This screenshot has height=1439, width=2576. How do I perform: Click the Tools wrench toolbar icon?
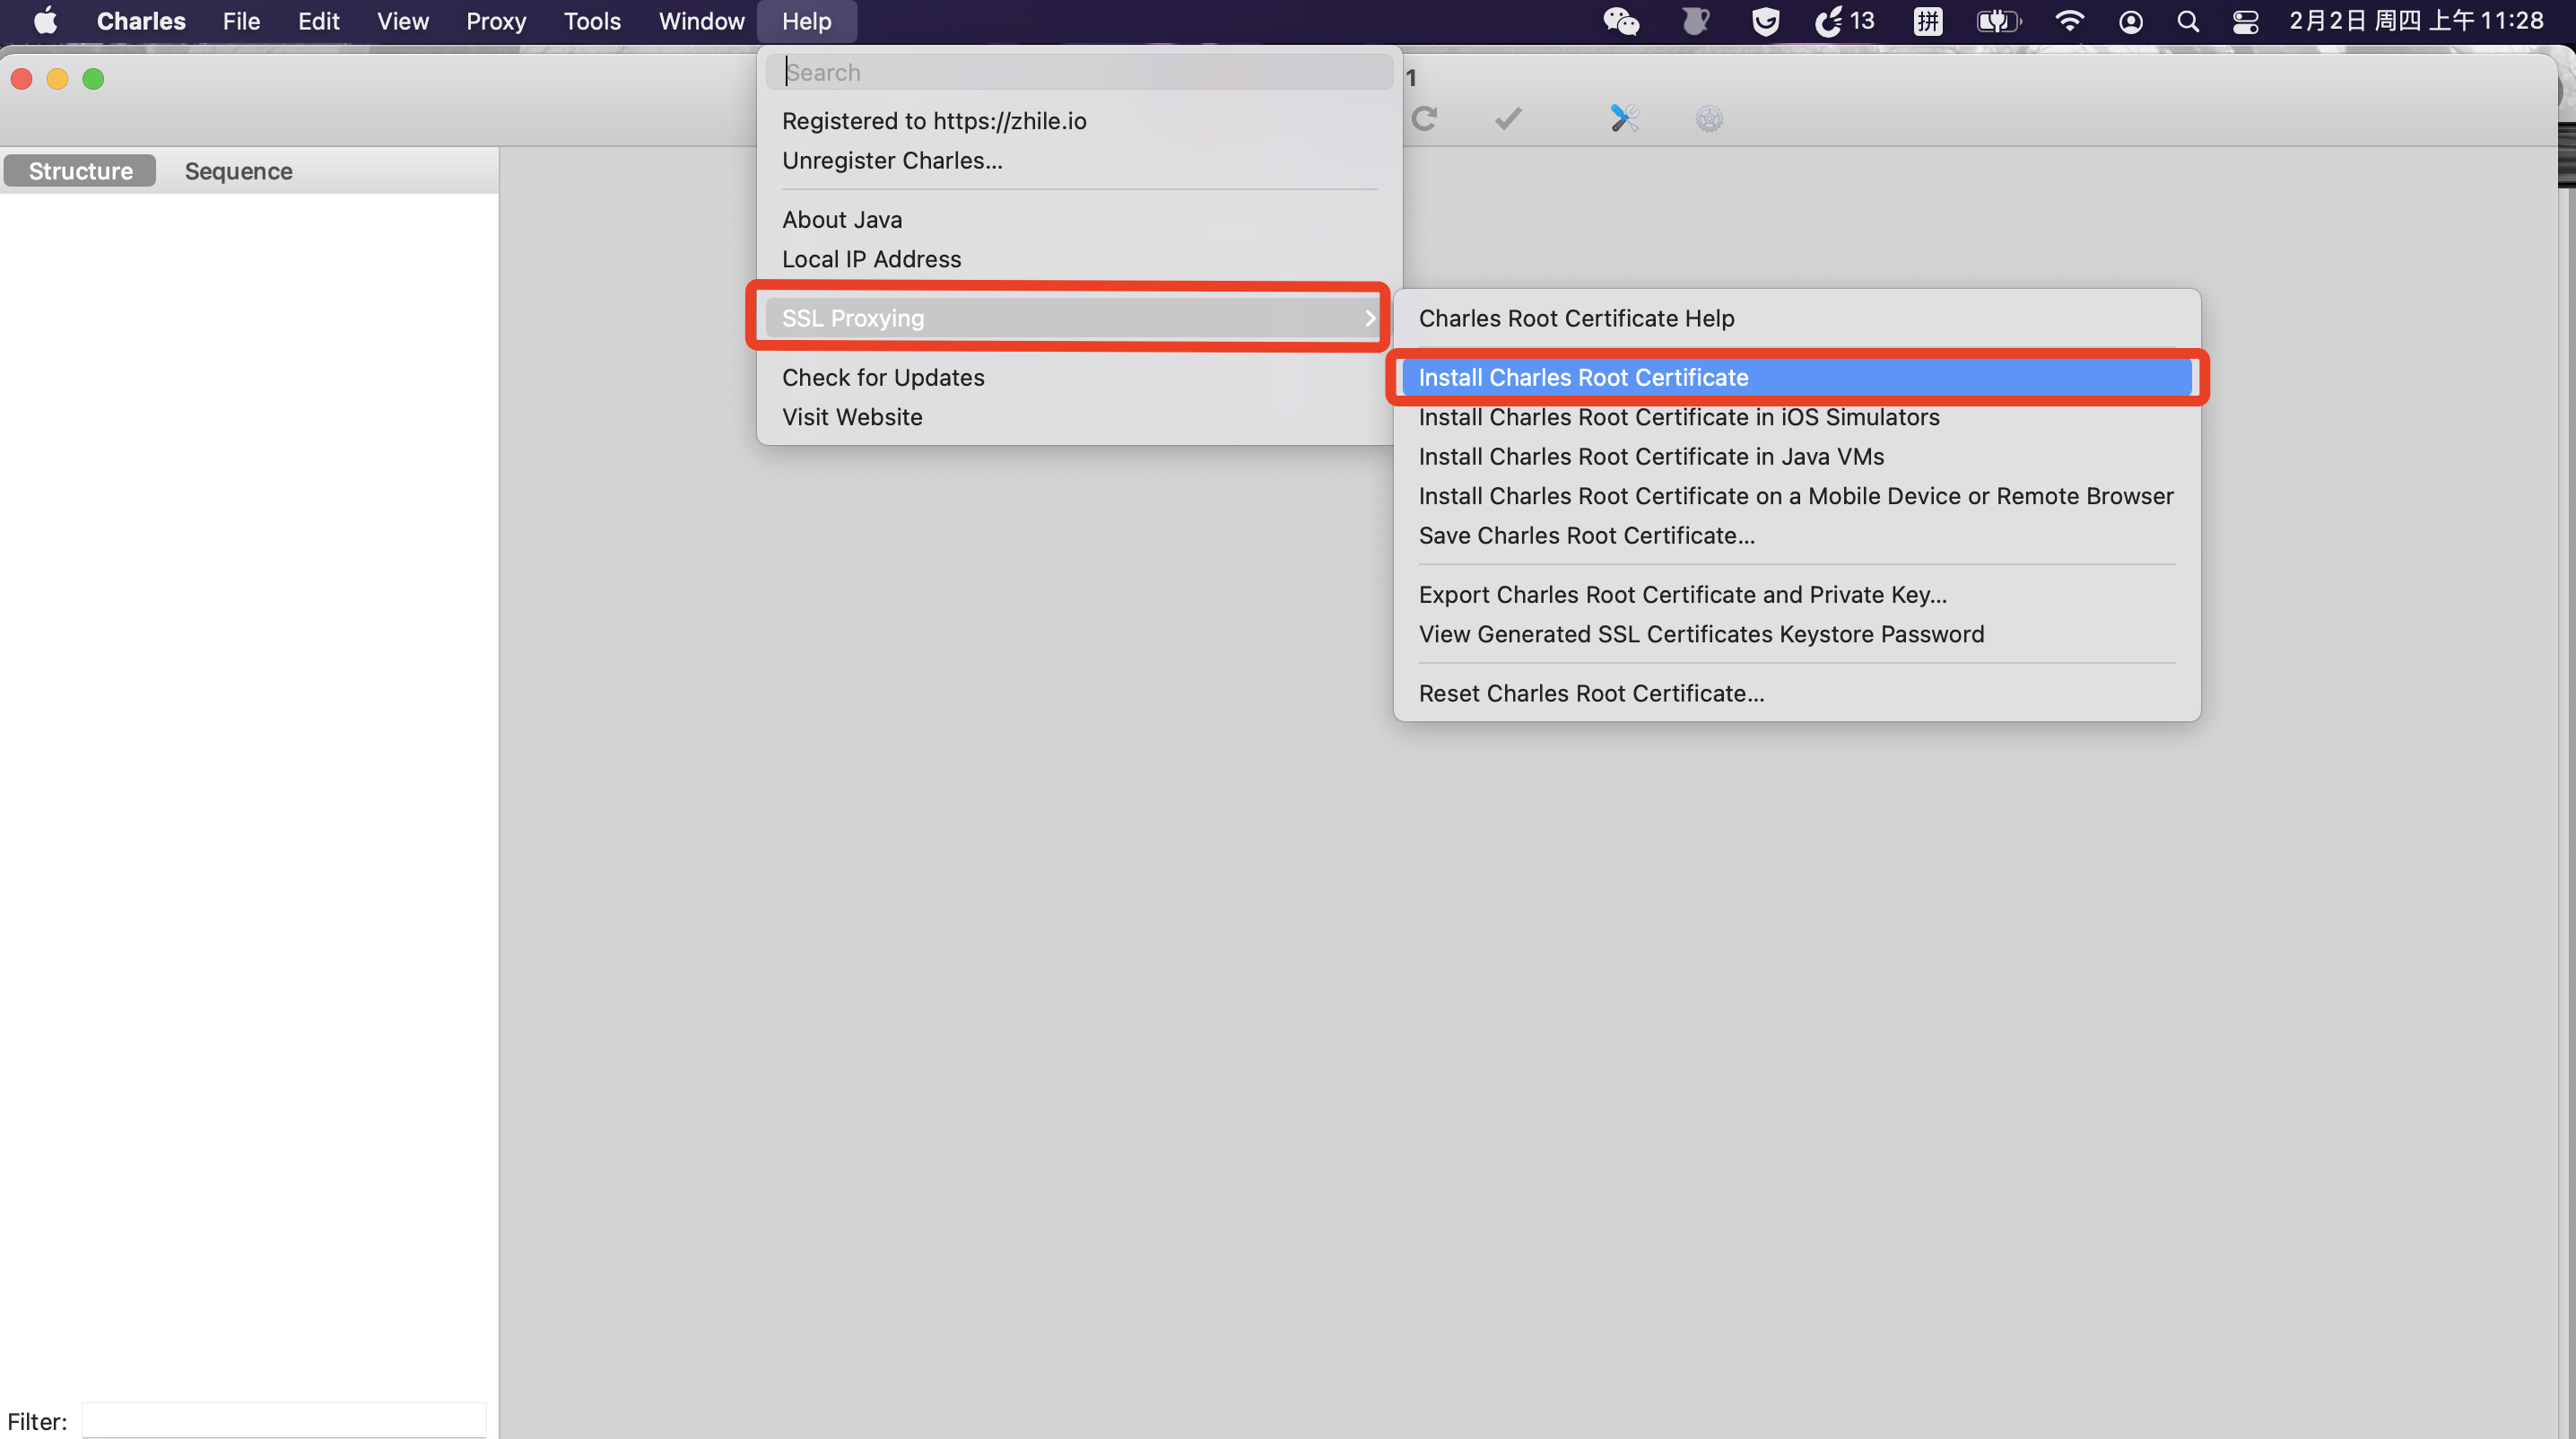click(x=1624, y=119)
